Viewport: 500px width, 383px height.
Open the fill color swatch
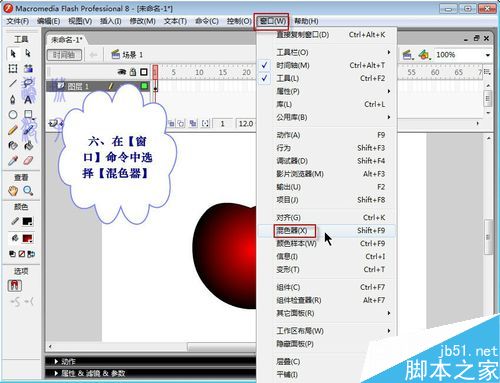pyautogui.click(x=27, y=238)
